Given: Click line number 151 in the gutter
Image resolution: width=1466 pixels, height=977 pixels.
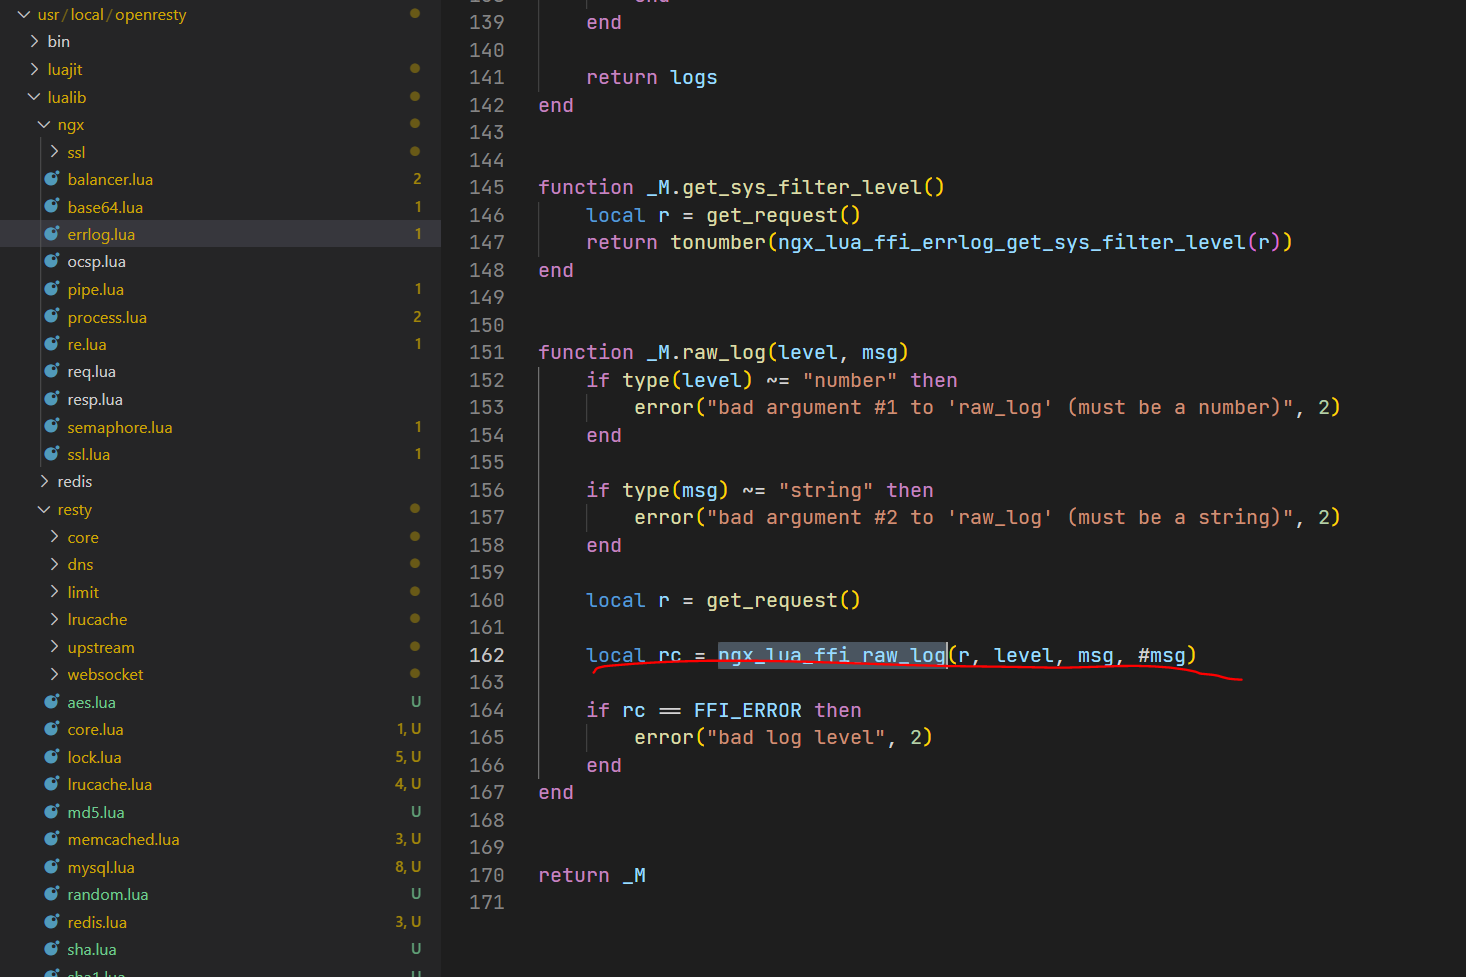Looking at the screenshot, I should [x=487, y=352].
